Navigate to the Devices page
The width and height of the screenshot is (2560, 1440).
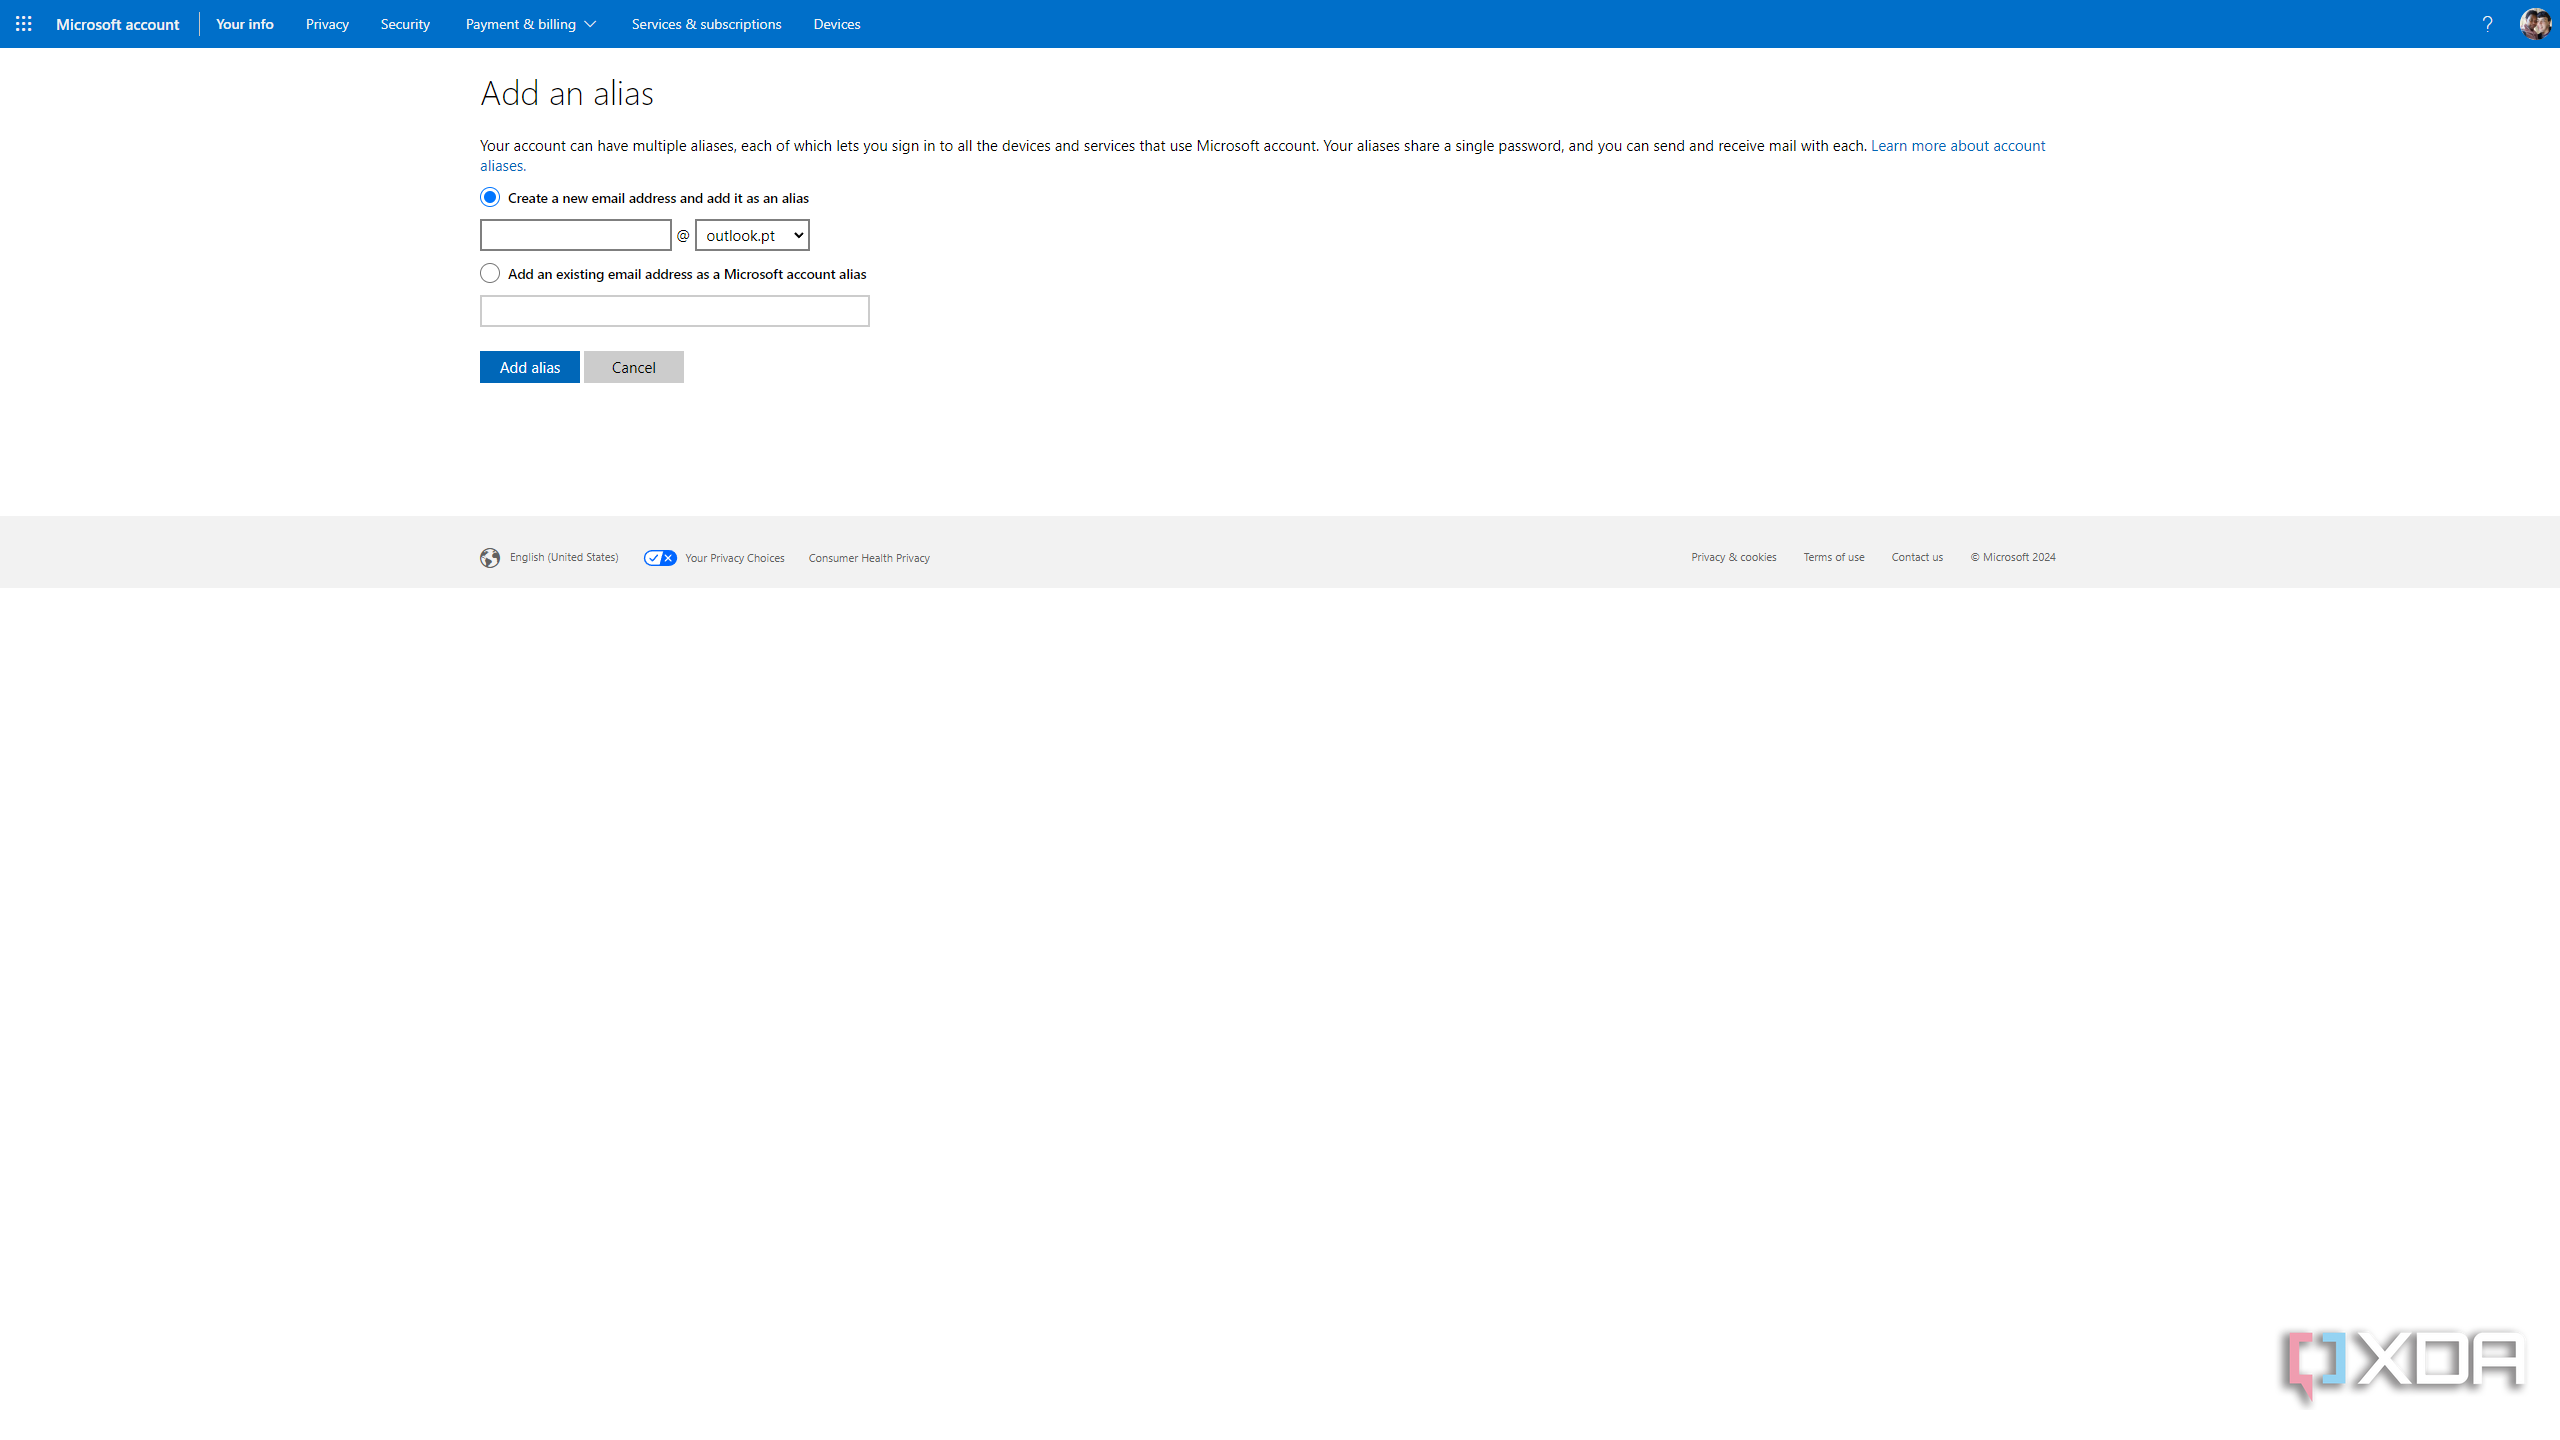[x=836, y=24]
